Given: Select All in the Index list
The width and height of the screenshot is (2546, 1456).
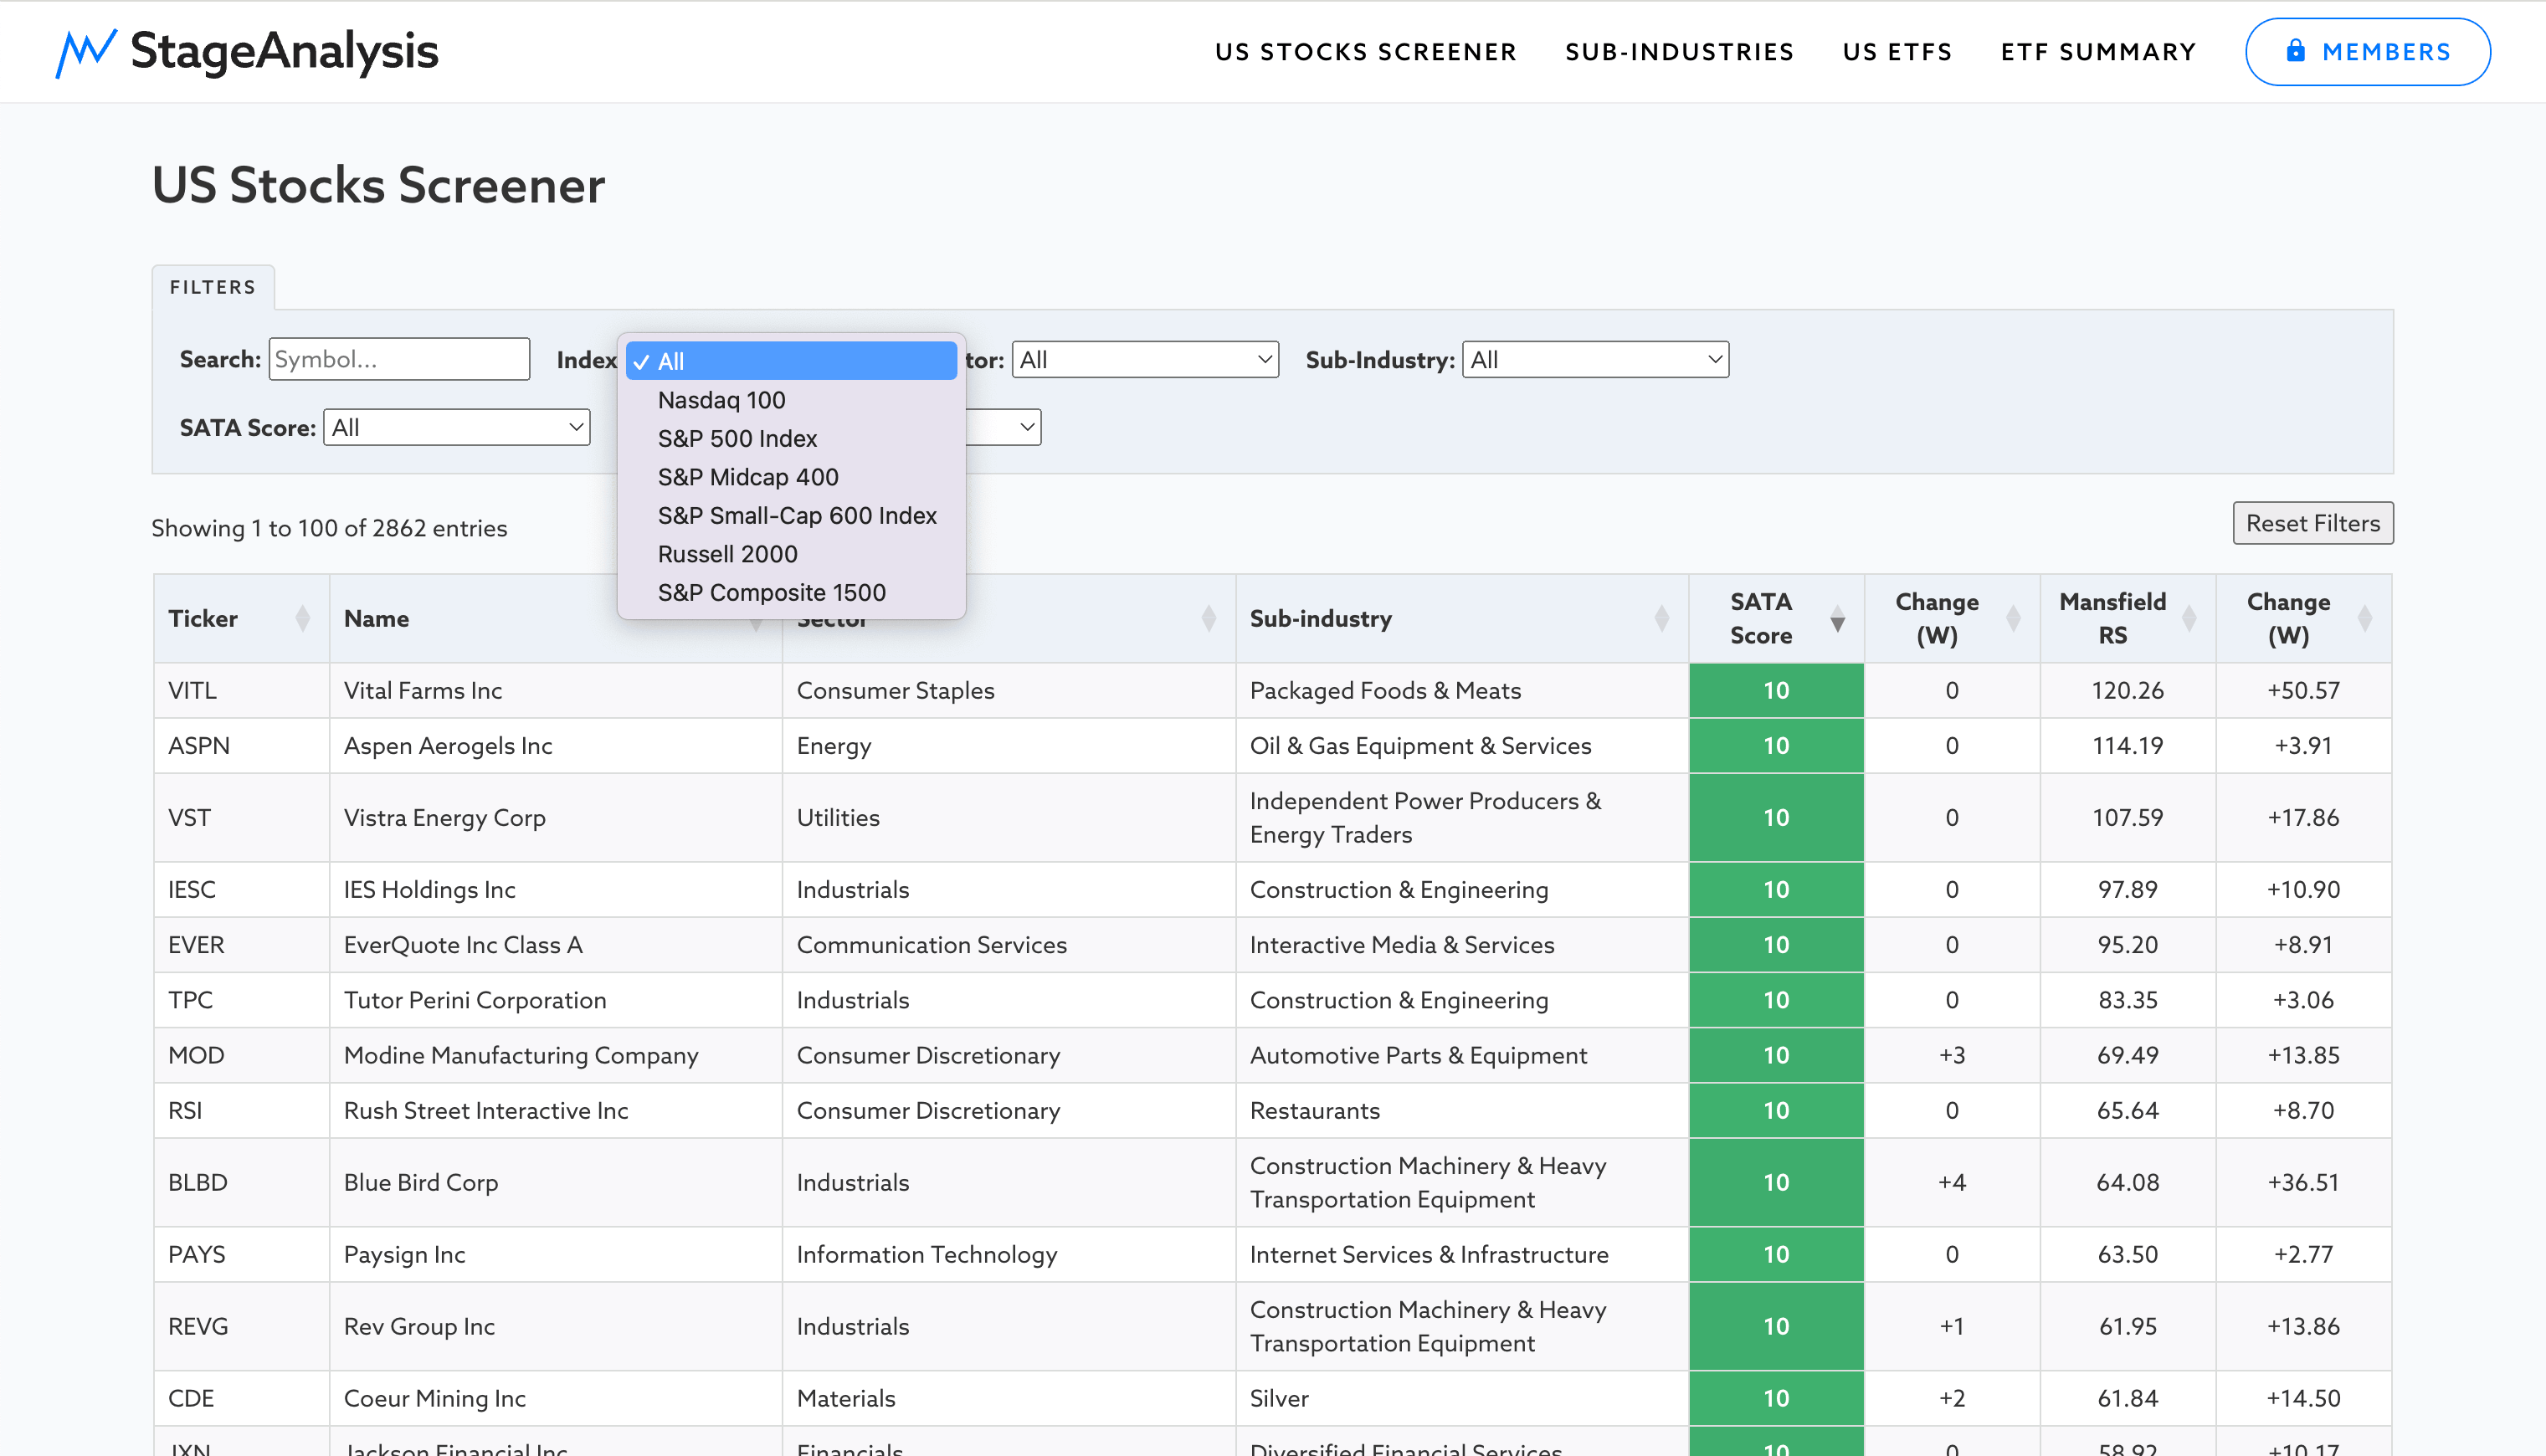Looking at the screenshot, I should 791,361.
